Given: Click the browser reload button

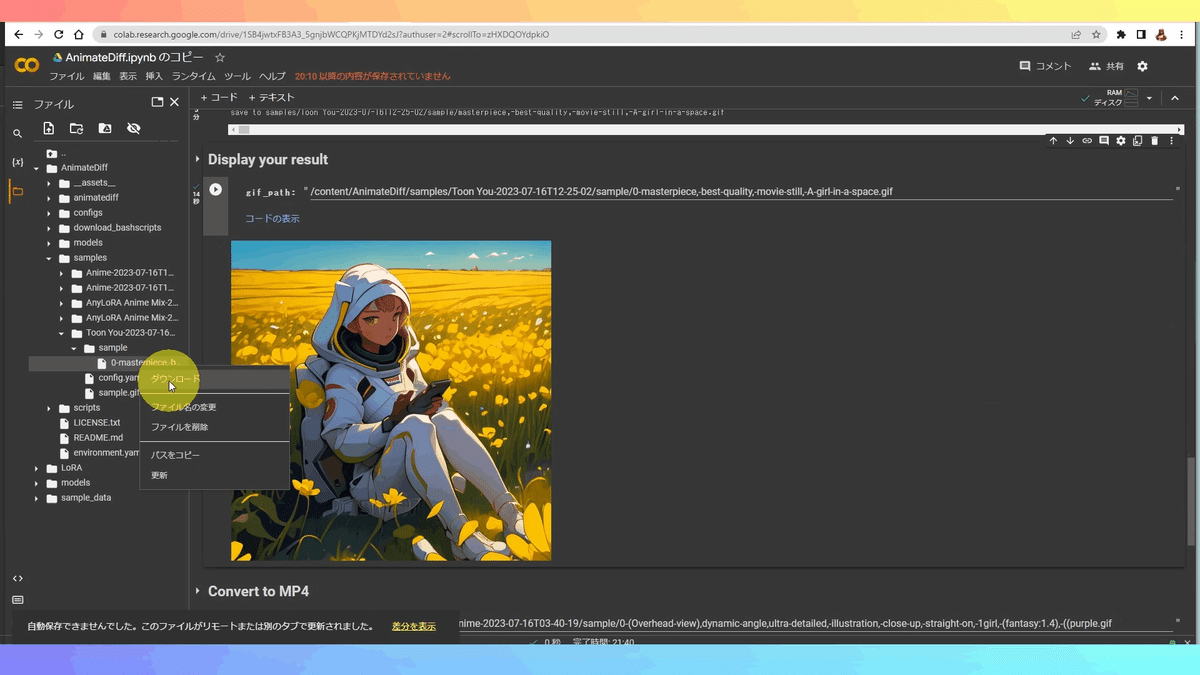Looking at the screenshot, I should [x=60, y=34].
